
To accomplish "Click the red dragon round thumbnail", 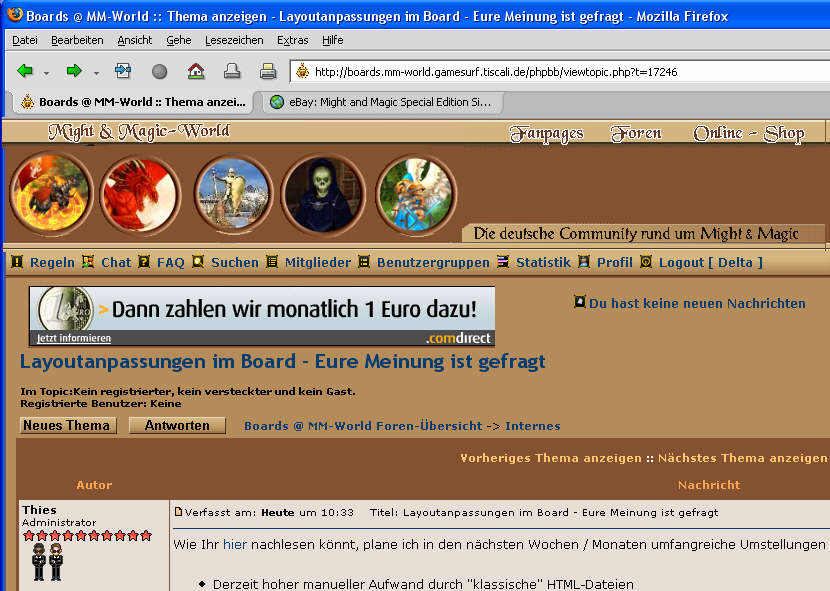I will [x=140, y=195].
